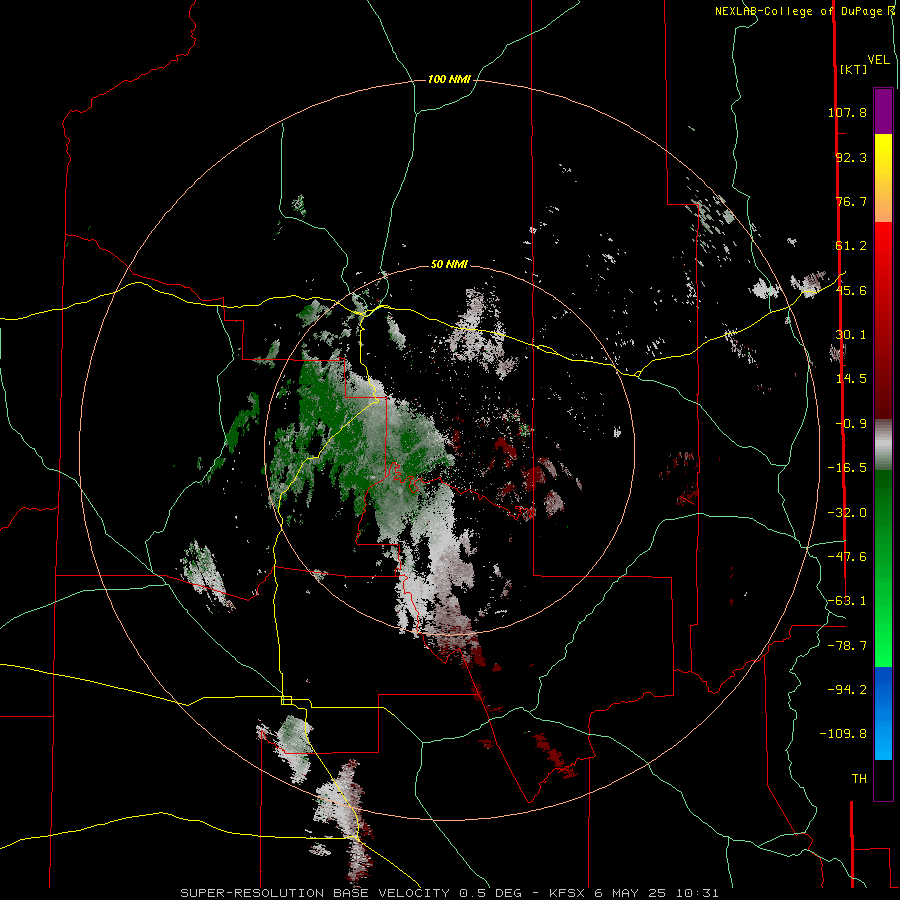
Task: Pick the yellow-orange segment of velocity scale
Action: coord(883,178)
